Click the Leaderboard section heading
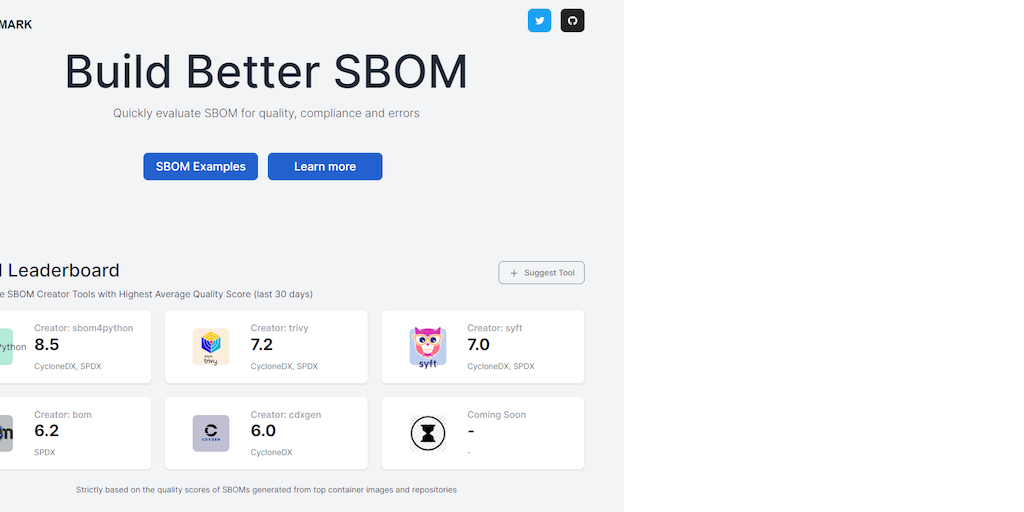Image resolution: width=1024 pixels, height=512 pixels. click(x=60, y=270)
